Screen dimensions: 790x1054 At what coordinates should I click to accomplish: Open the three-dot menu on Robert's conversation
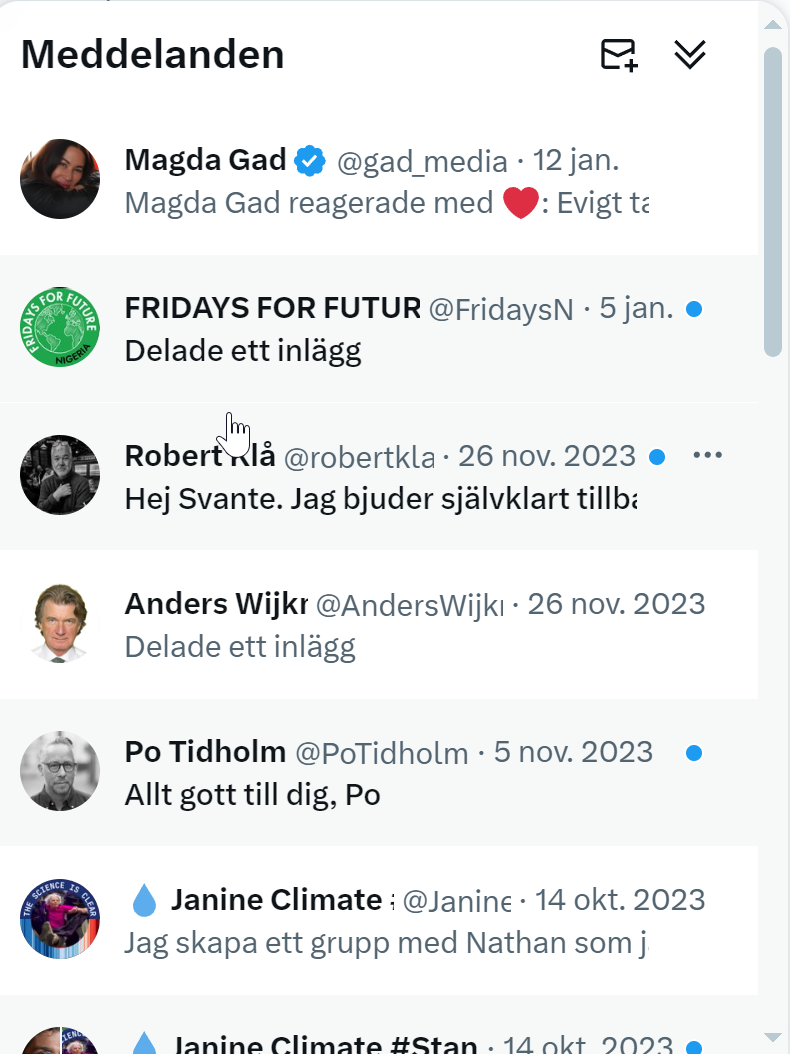[x=707, y=456]
